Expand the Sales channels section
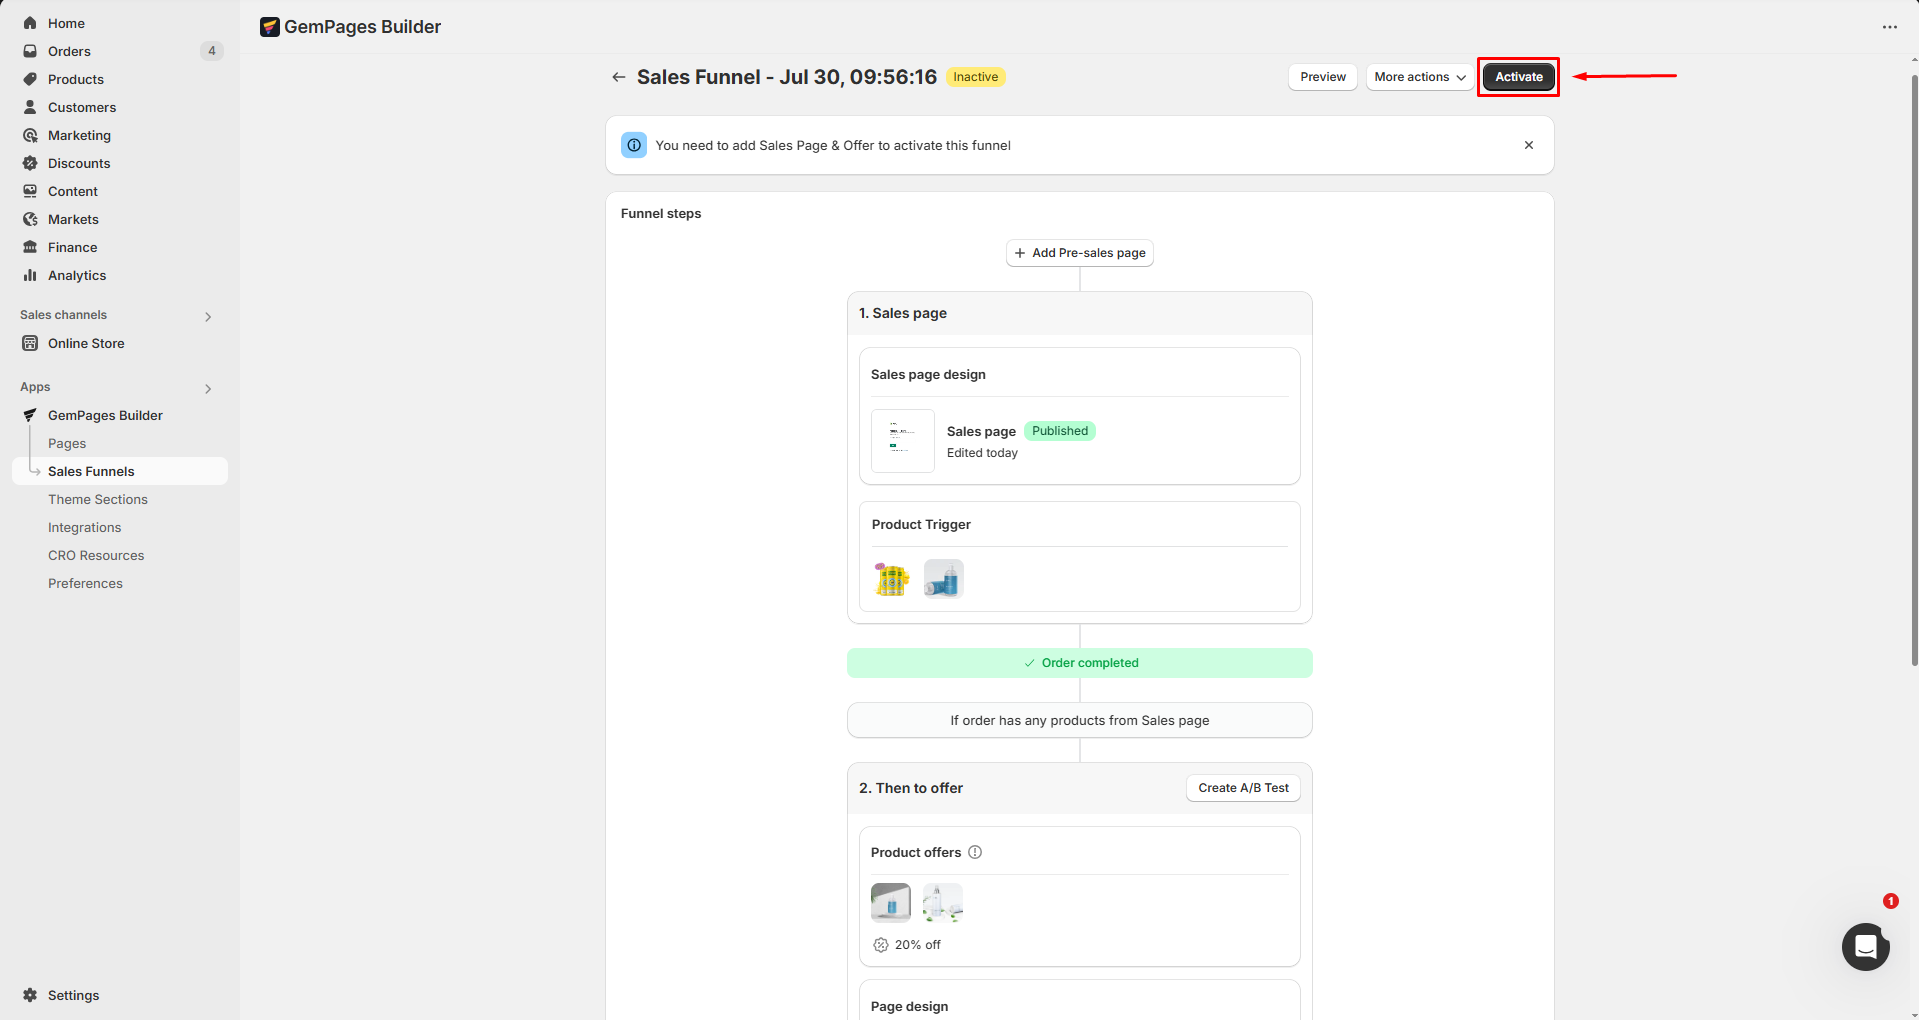The width and height of the screenshot is (1919, 1020). click(x=208, y=316)
